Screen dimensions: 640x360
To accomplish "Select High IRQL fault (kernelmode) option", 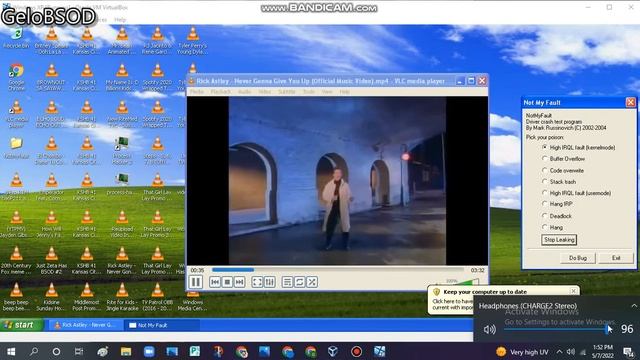I will pyautogui.click(x=578, y=147).
